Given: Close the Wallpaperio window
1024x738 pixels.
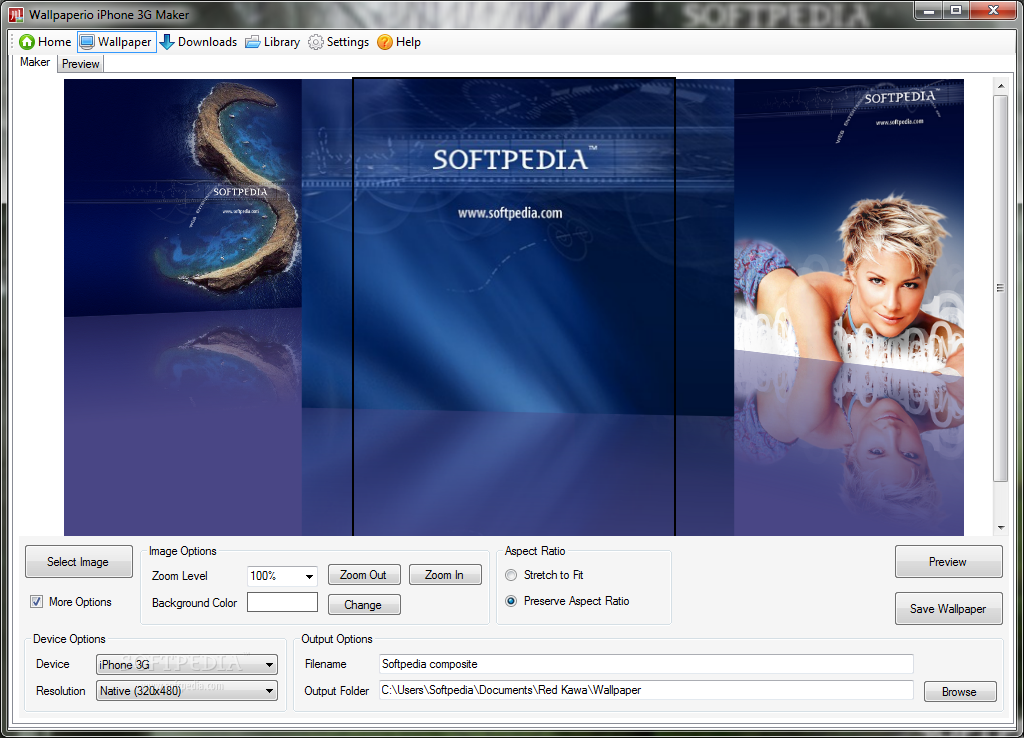Looking at the screenshot, I should pos(993,10).
